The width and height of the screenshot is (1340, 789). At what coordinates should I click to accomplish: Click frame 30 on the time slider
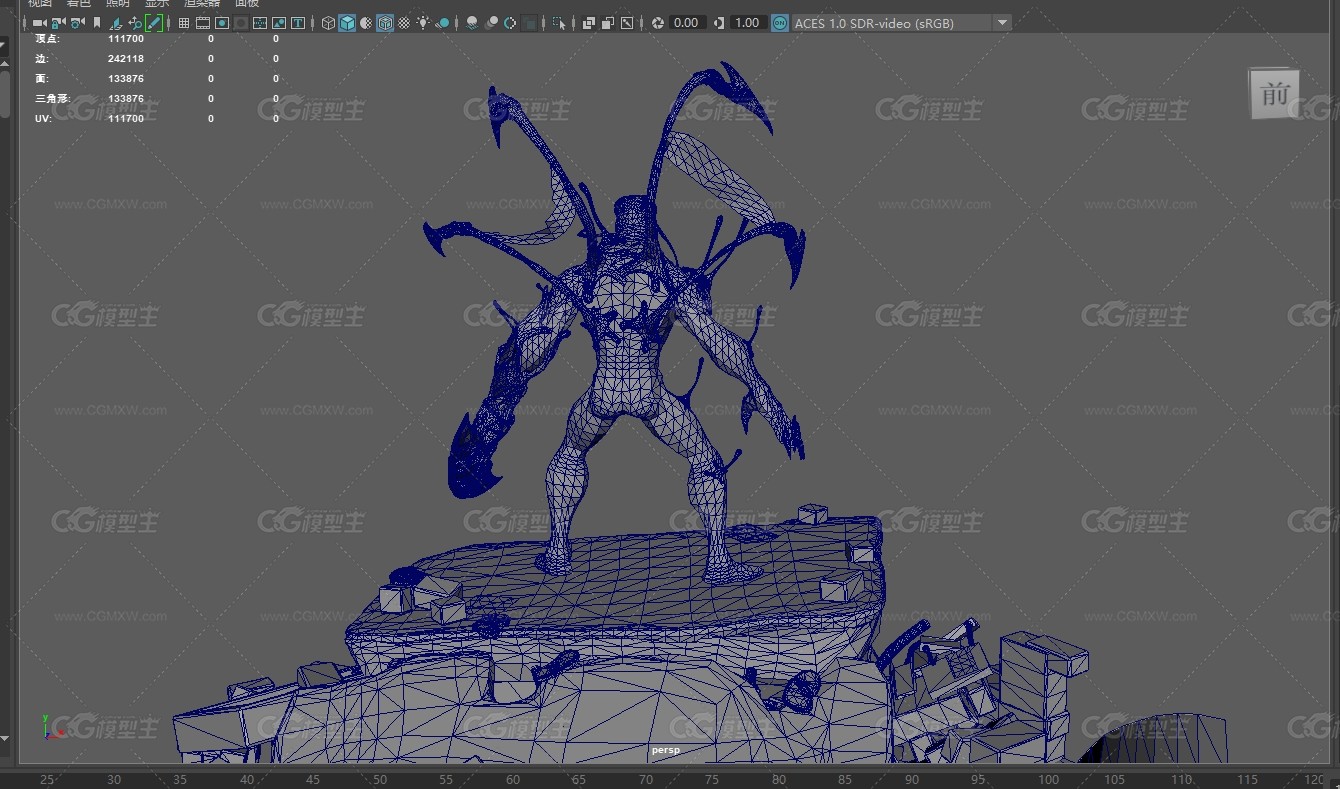pyautogui.click(x=113, y=779)
